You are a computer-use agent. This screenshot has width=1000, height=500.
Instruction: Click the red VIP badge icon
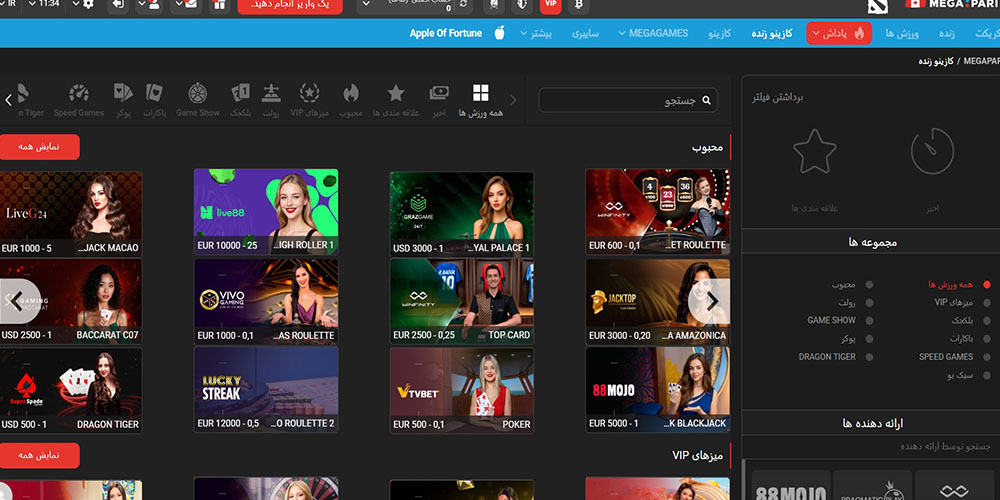(x=550, y=5)
